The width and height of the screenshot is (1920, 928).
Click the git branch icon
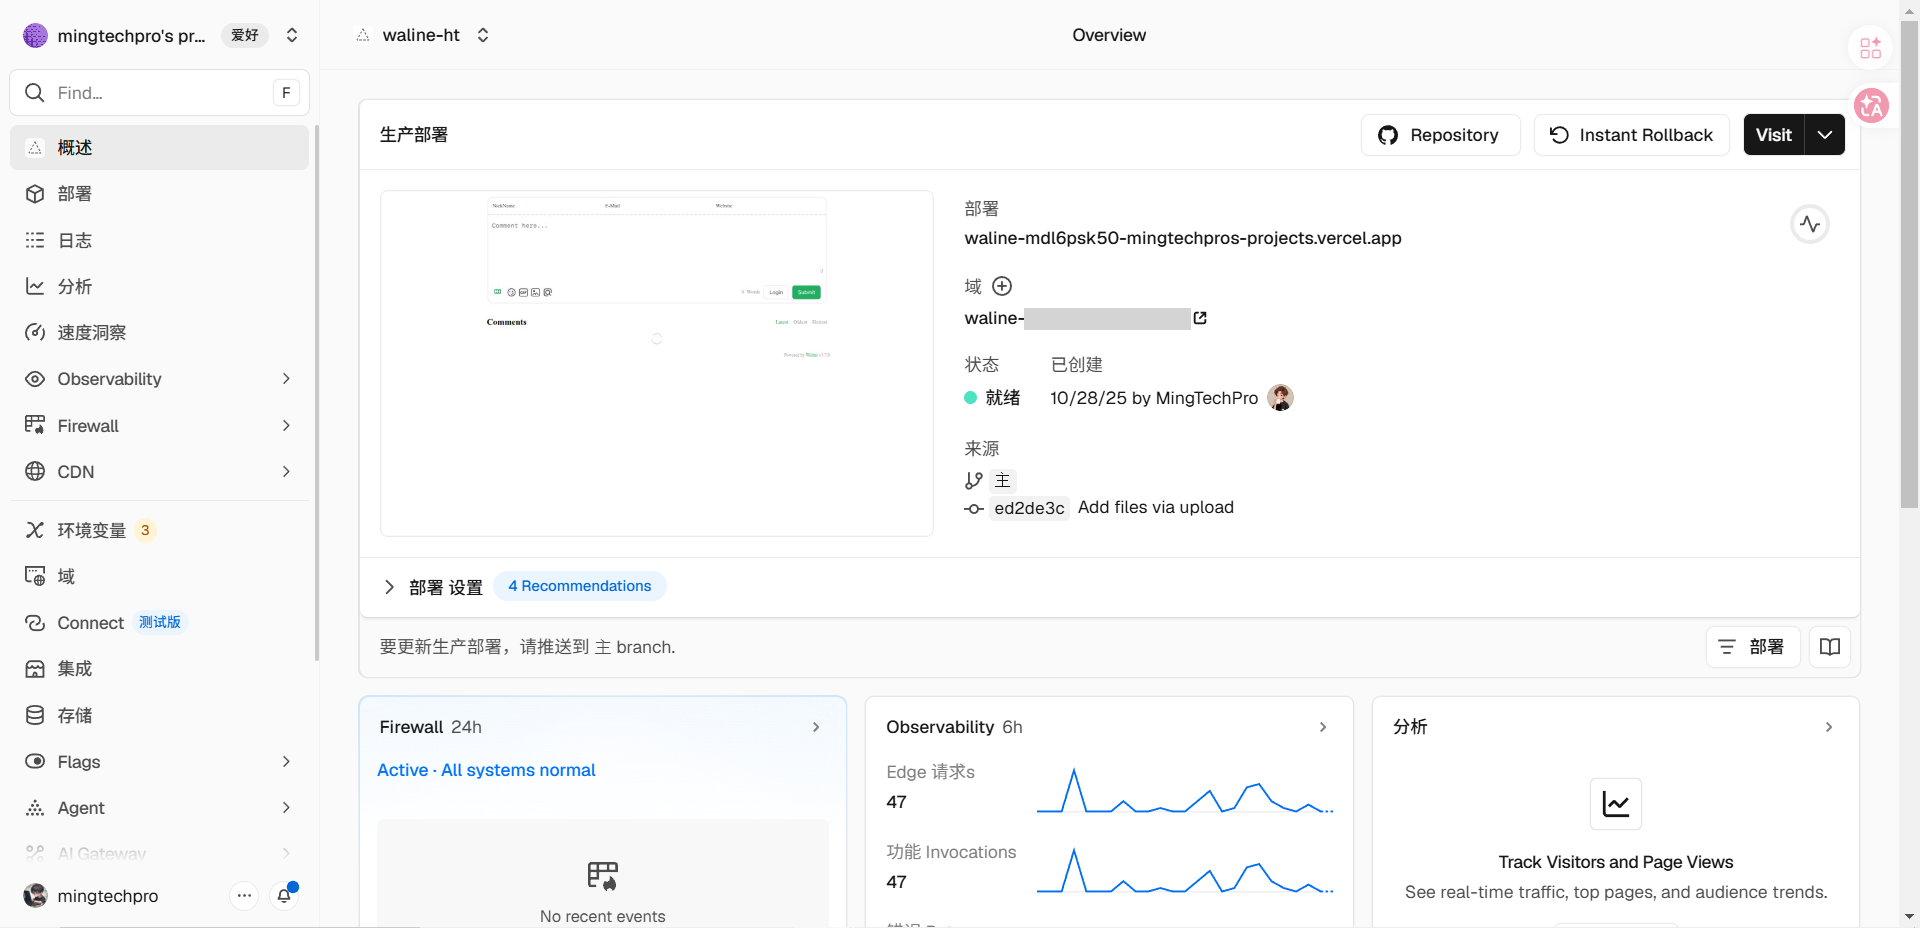(974, 481)
